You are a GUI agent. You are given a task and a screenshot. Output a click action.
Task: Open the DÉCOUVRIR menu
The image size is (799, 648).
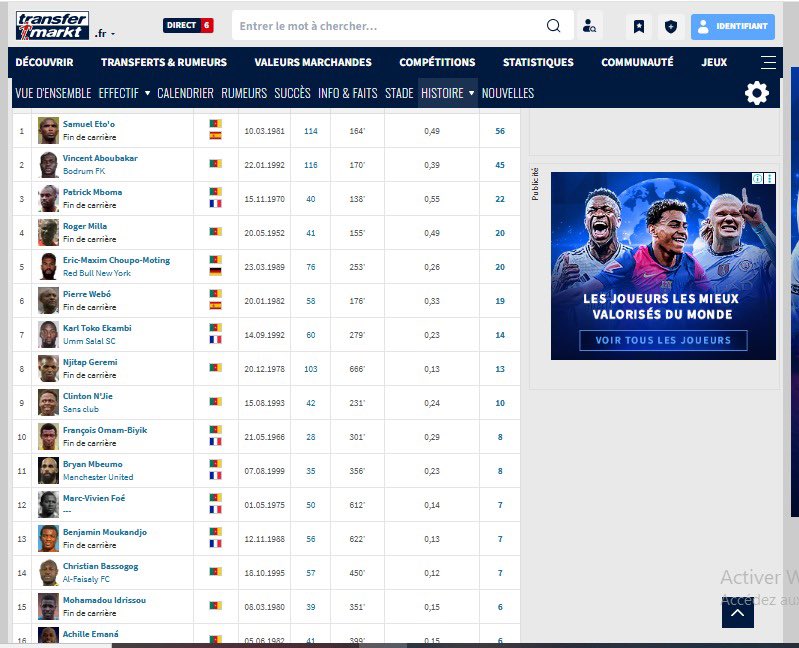44,62
